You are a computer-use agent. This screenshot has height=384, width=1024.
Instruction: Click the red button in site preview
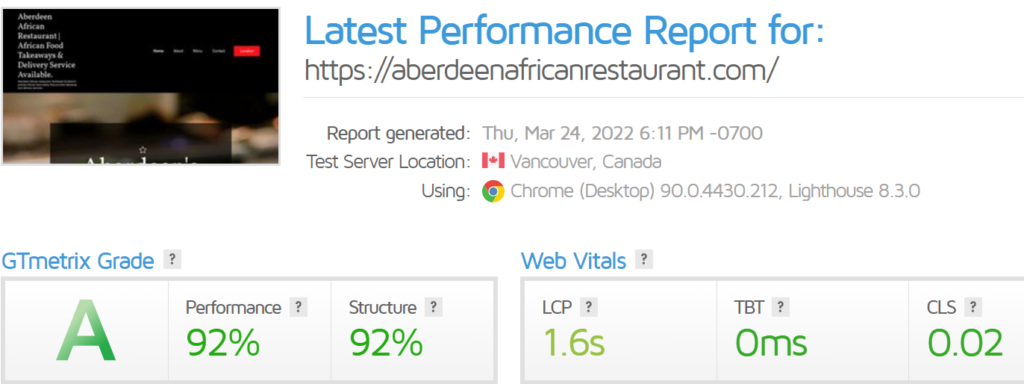click(247, 51)
